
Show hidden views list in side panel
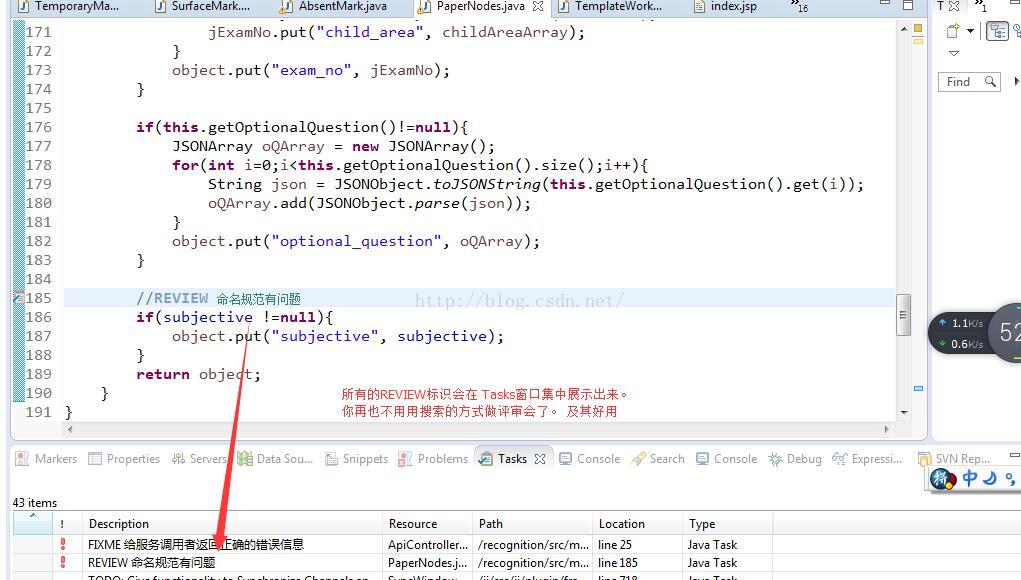pyautogui.click(x=981, y=7)
